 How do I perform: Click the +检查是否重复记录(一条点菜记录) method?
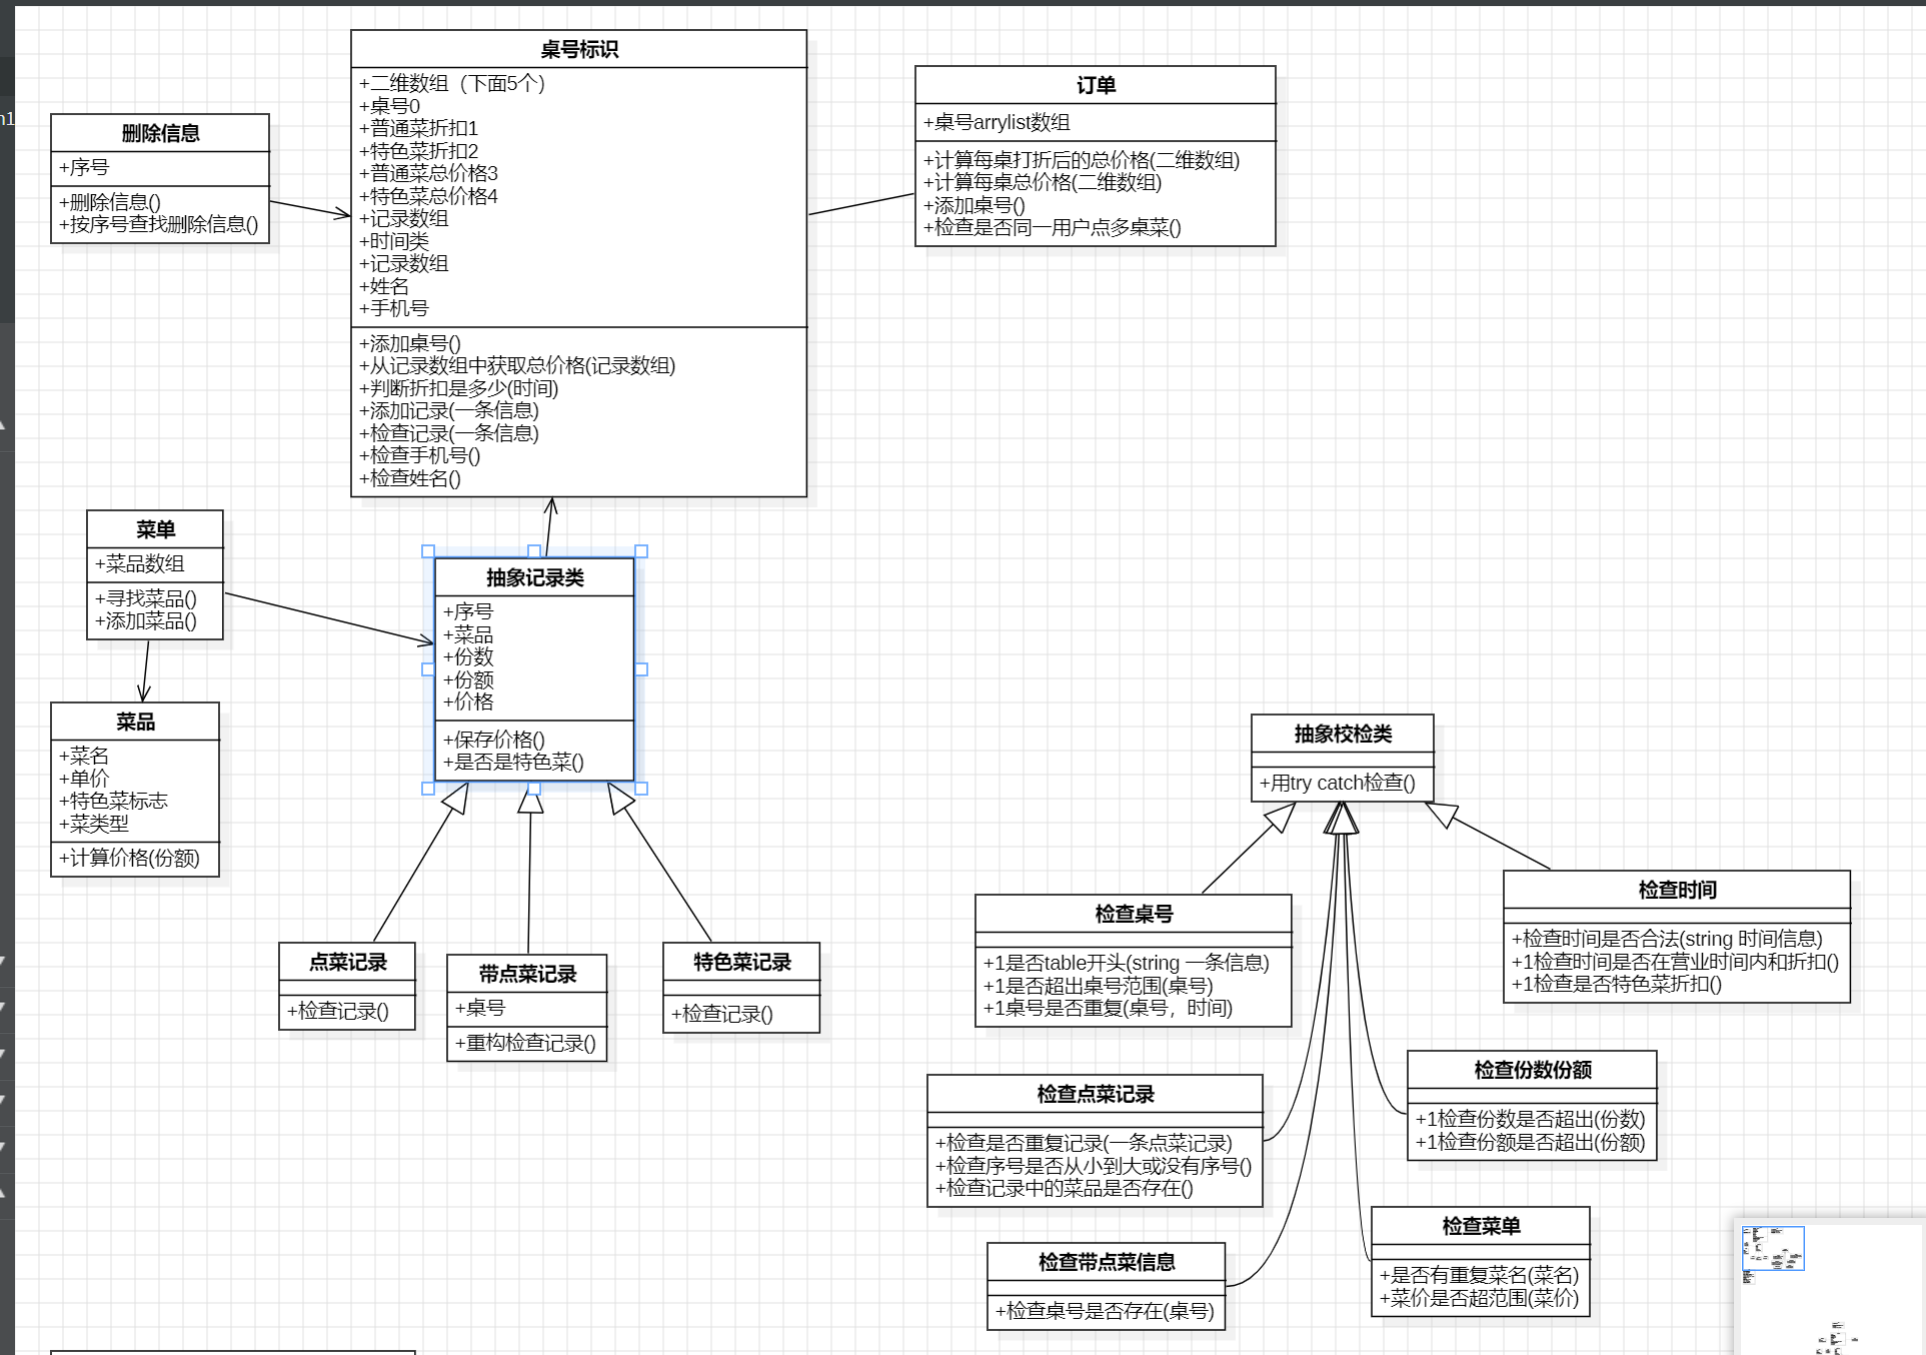point(1083,1143)
